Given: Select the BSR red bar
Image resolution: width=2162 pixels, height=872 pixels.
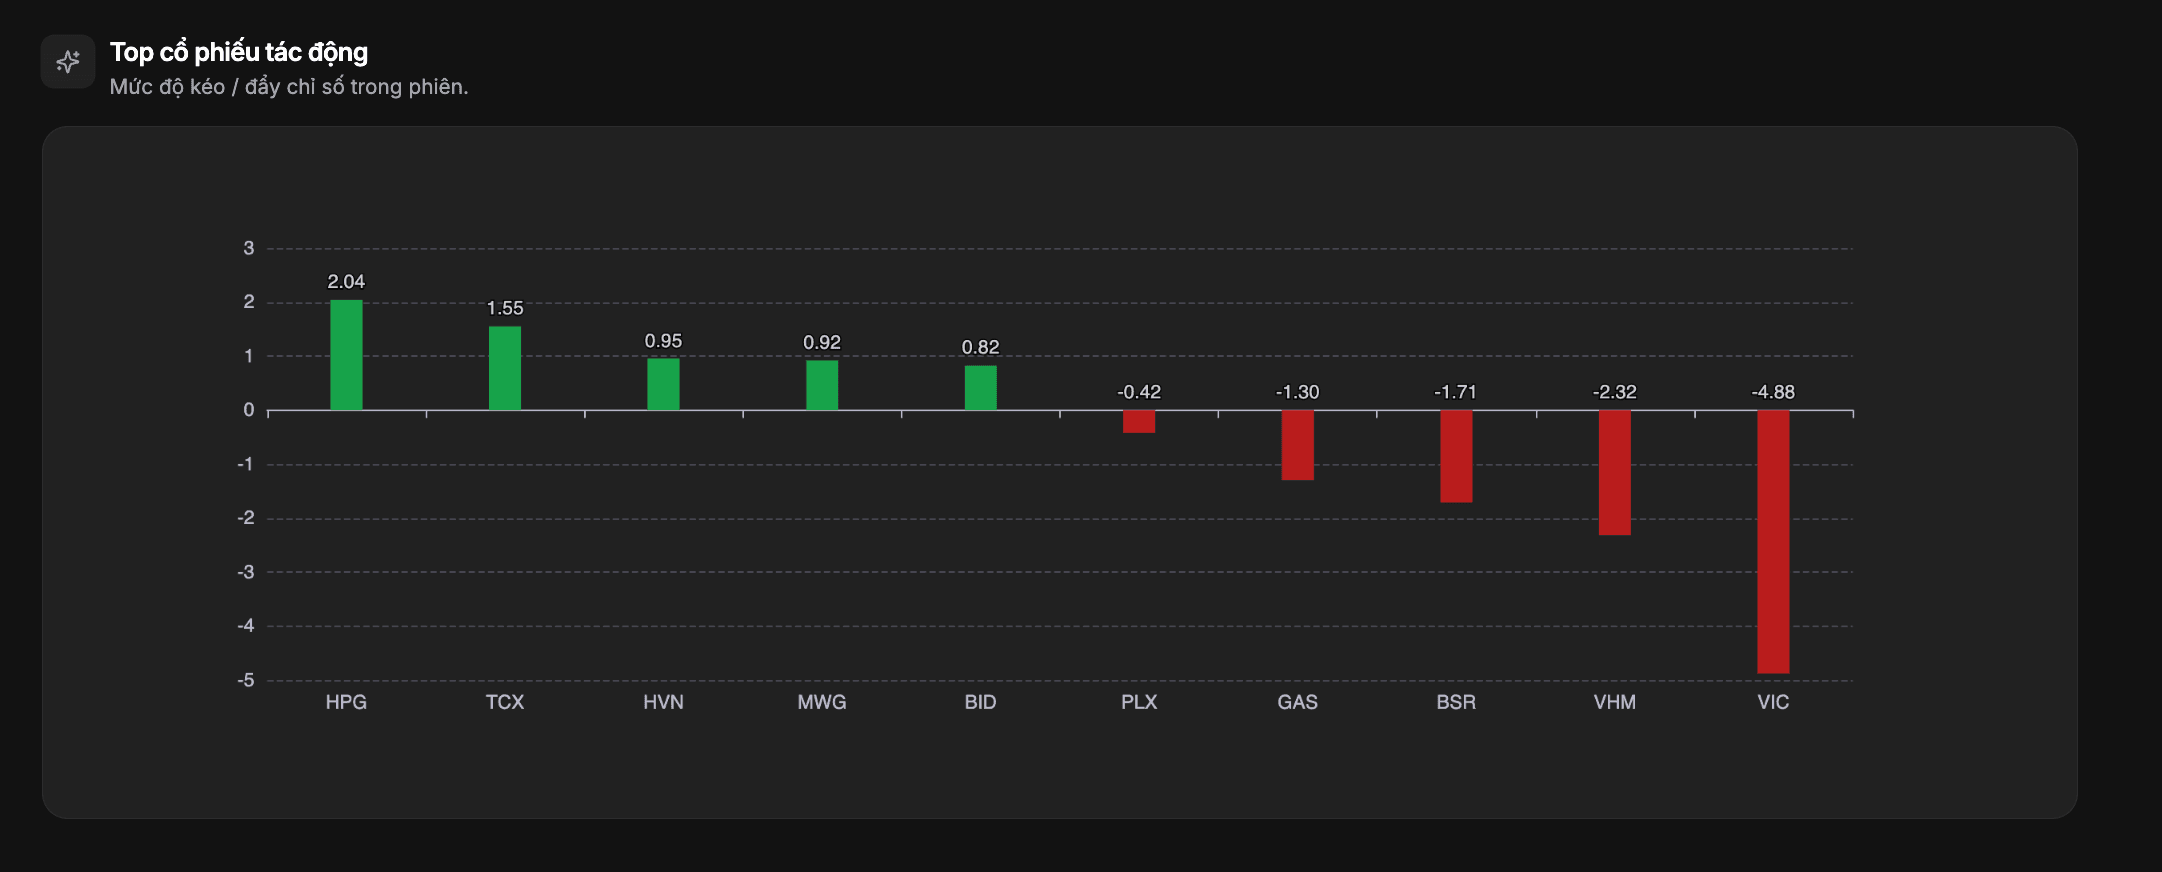Looking at the screenshot, I should pyautogui.click(x=1456, y=457).
